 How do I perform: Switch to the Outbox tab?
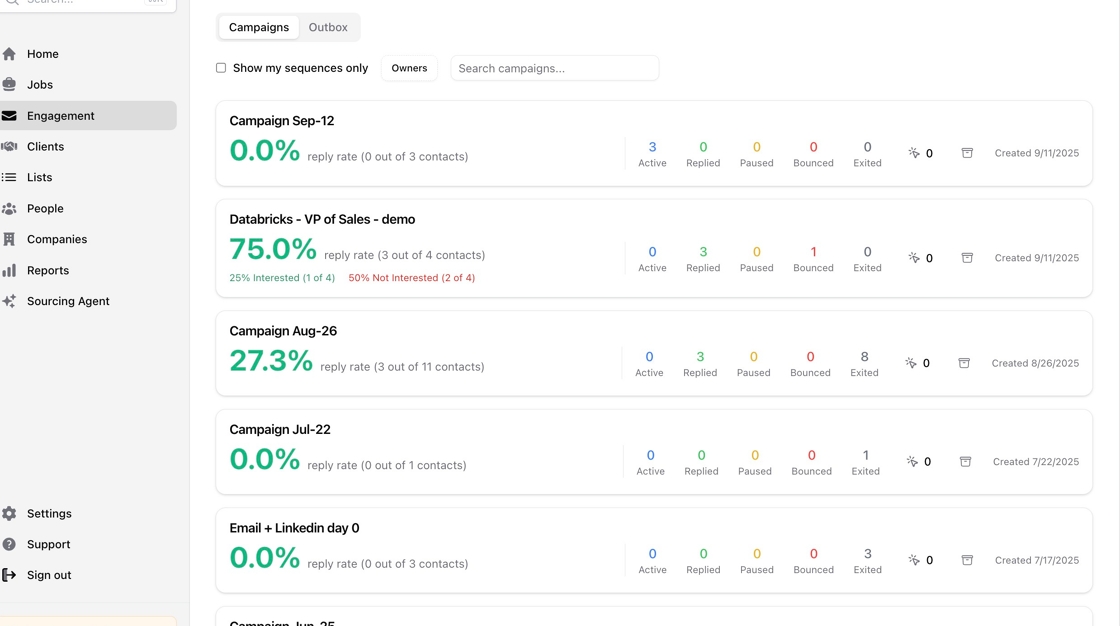pyautogui.click(x=328, y=27)
